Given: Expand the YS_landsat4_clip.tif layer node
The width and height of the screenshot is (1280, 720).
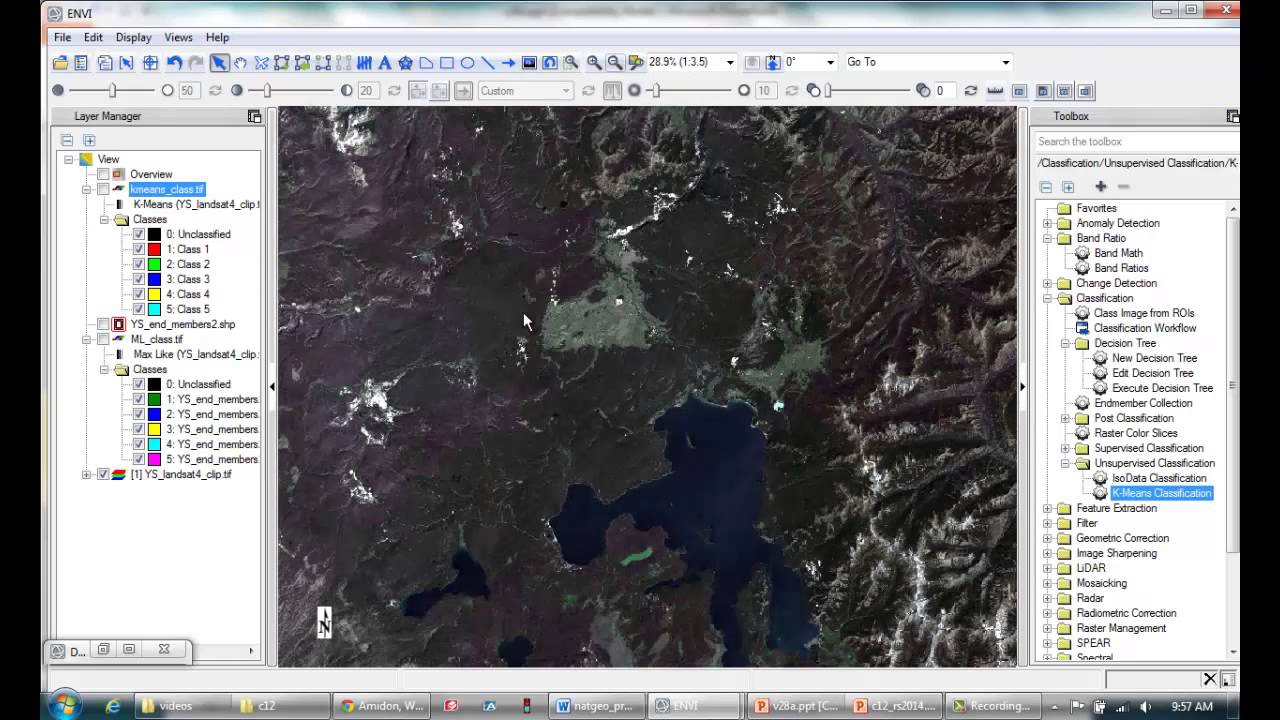Looking at the screenshot, I should coord(87,474).
